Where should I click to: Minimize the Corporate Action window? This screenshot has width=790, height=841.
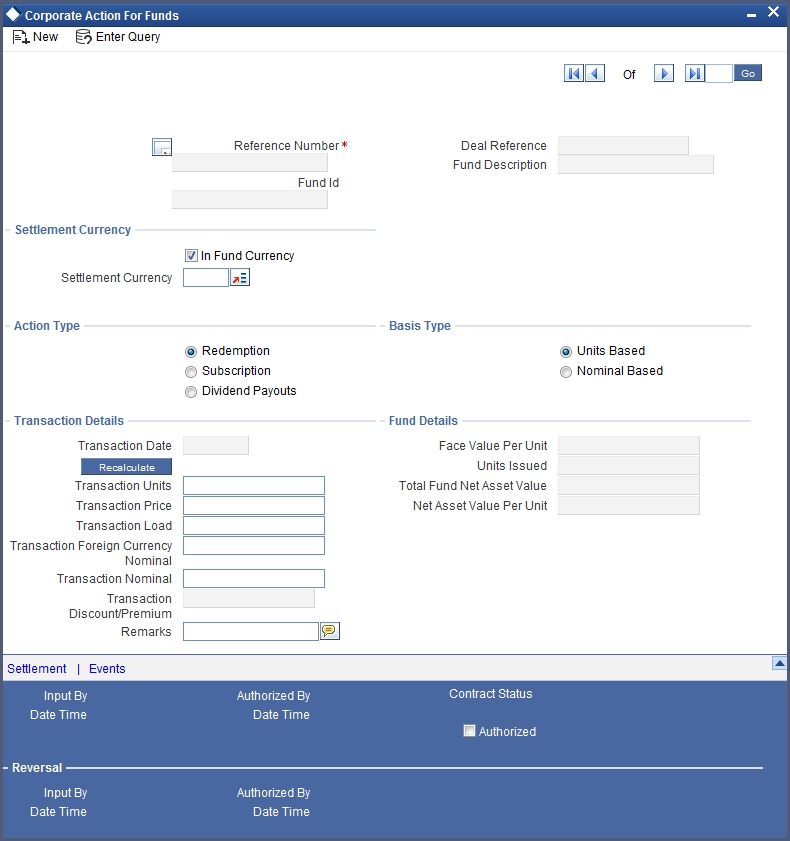coord(751,15)
